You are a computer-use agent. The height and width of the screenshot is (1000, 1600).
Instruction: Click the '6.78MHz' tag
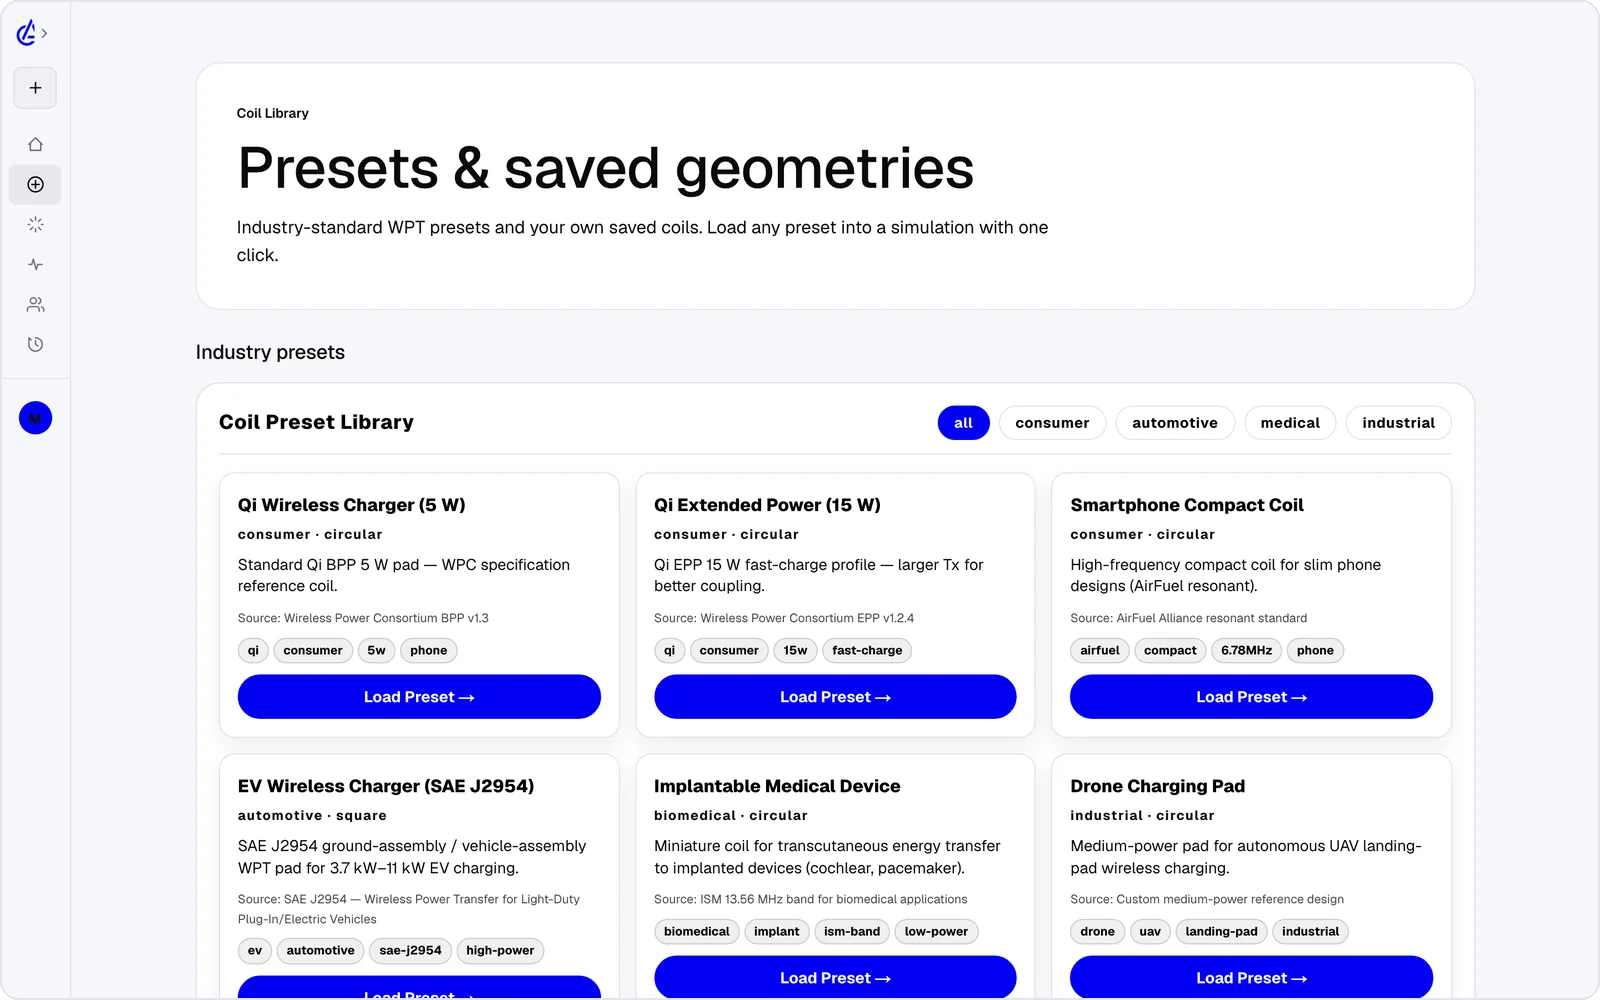(x=1246, y=650)
